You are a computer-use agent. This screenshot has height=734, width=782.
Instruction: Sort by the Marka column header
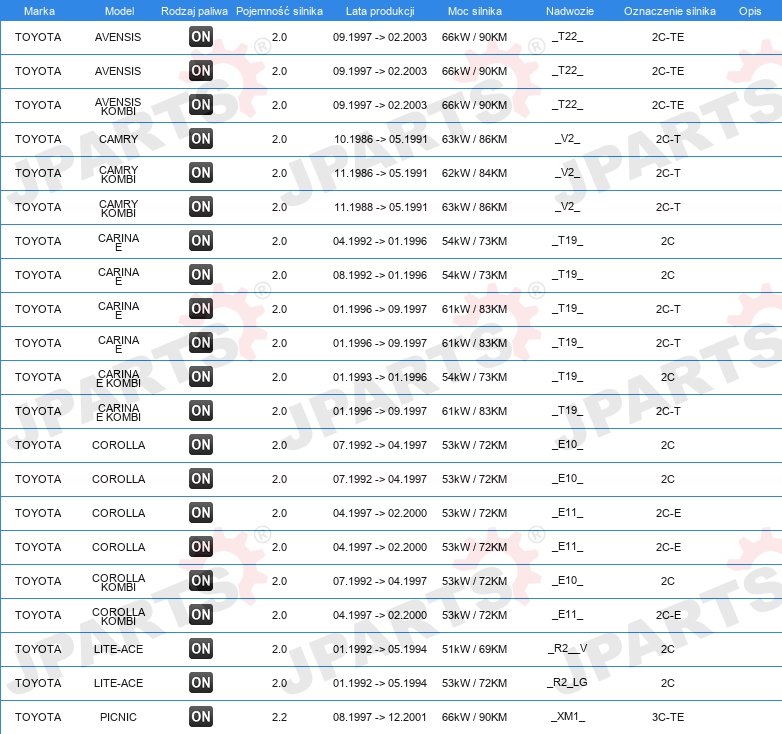(x=39, y=11)
